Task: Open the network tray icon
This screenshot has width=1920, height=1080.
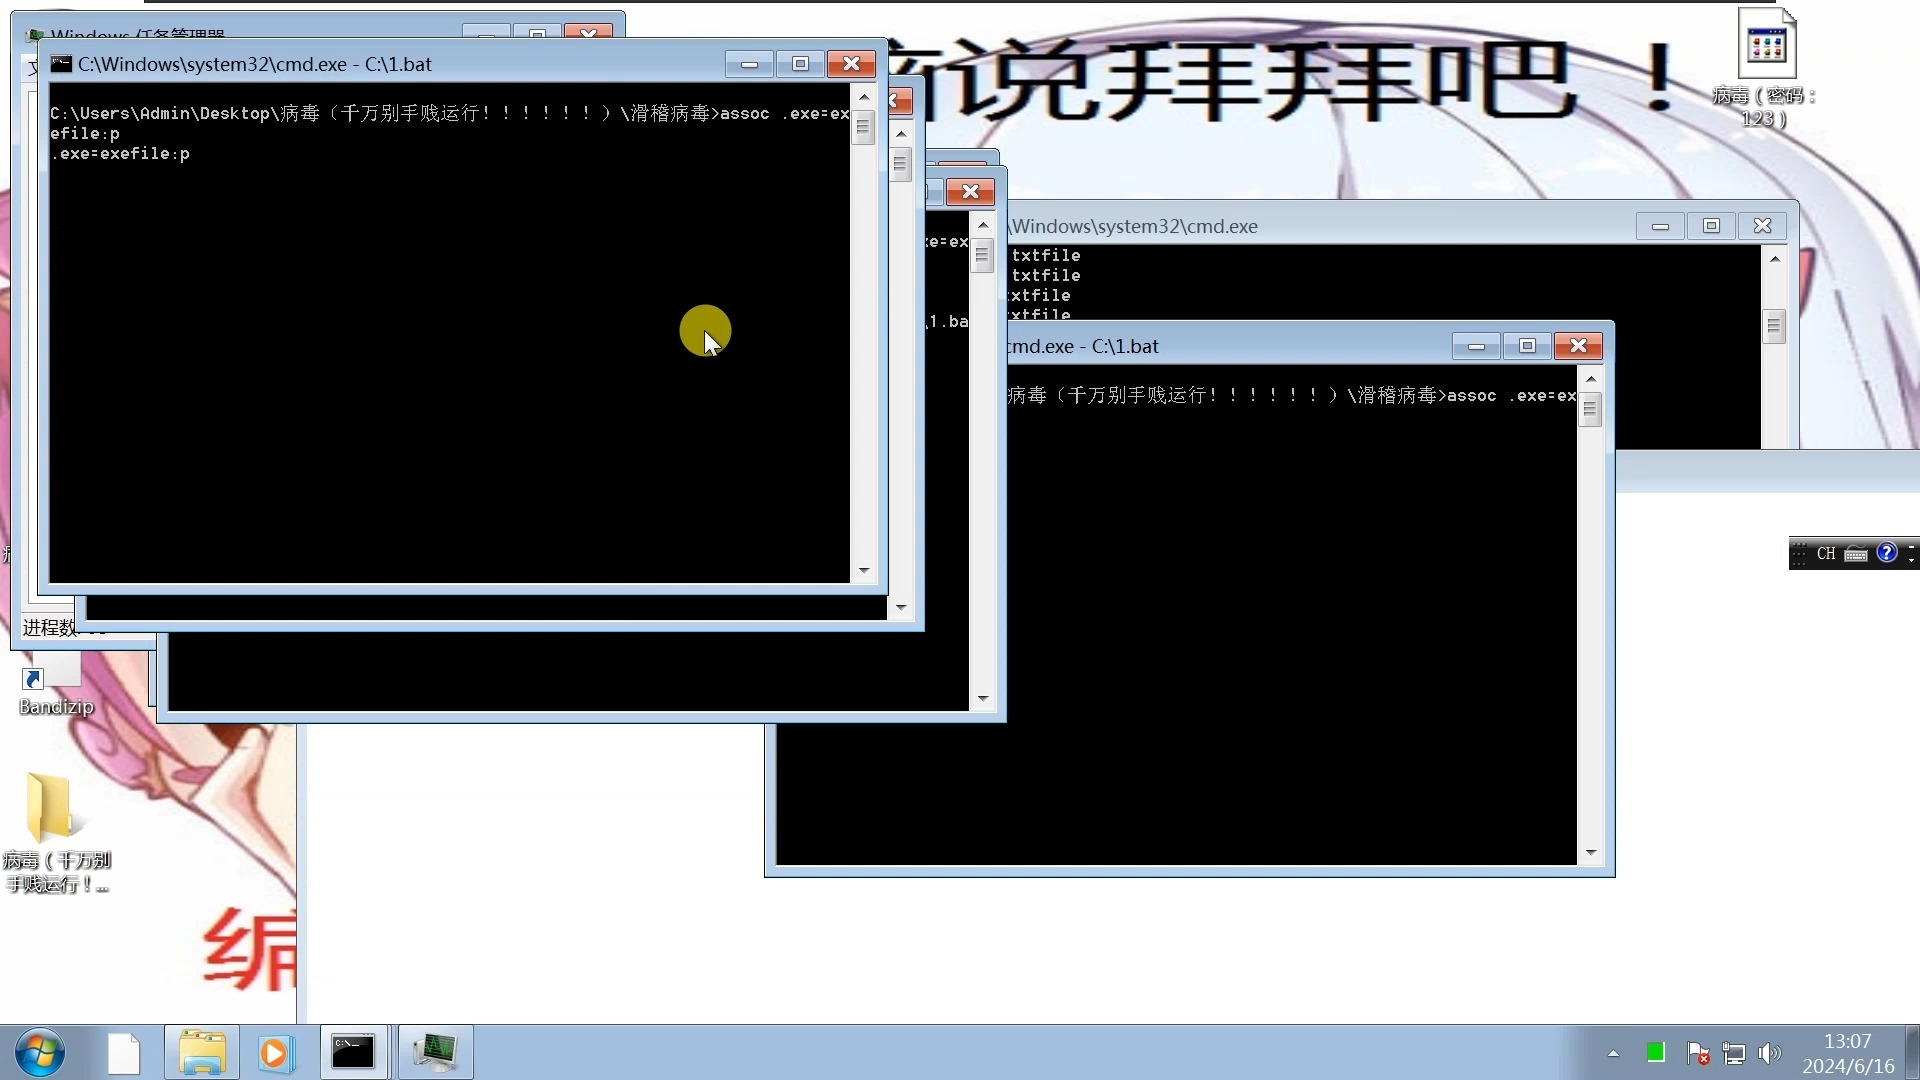Action: coord(1734,1053)
